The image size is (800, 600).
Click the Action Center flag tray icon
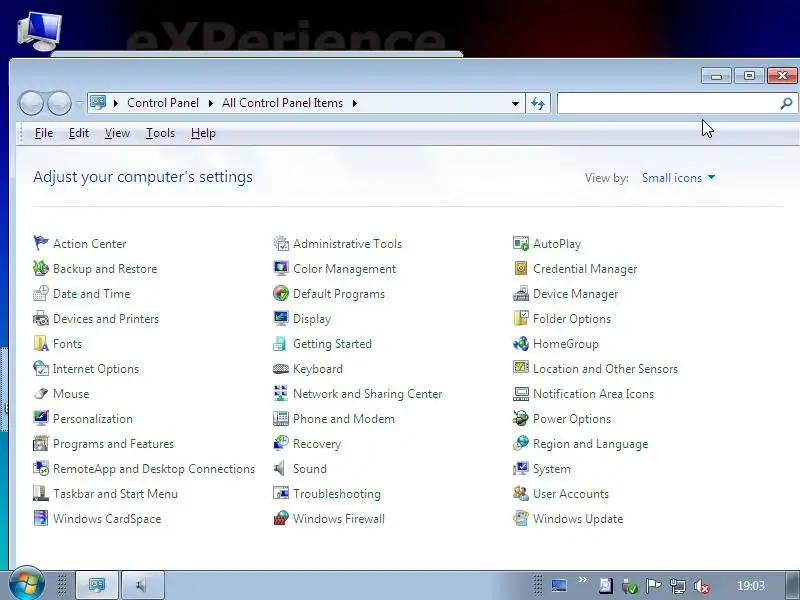pos(653,586)
